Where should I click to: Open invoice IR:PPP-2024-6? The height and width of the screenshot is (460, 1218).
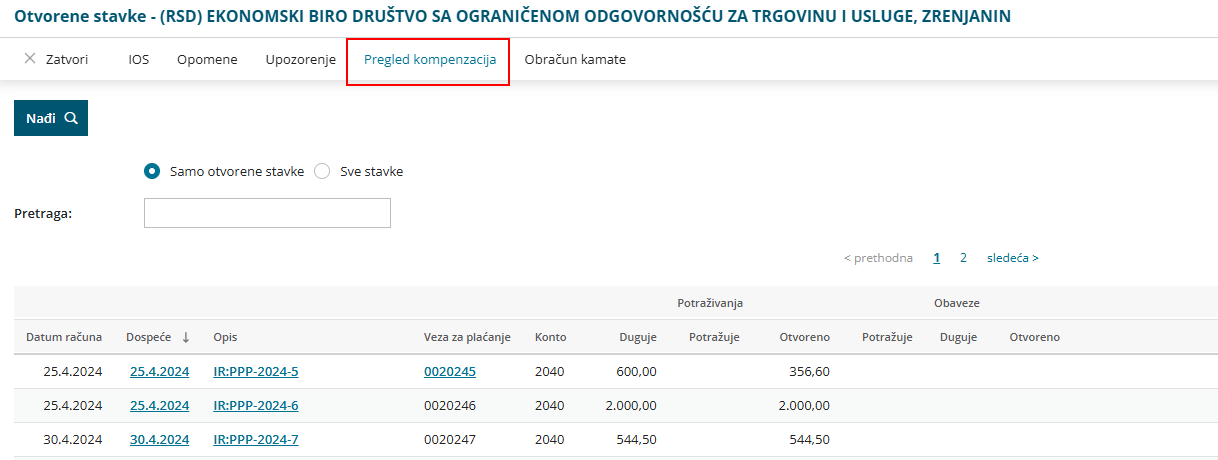pyautogui.click(x=256, y=406)
